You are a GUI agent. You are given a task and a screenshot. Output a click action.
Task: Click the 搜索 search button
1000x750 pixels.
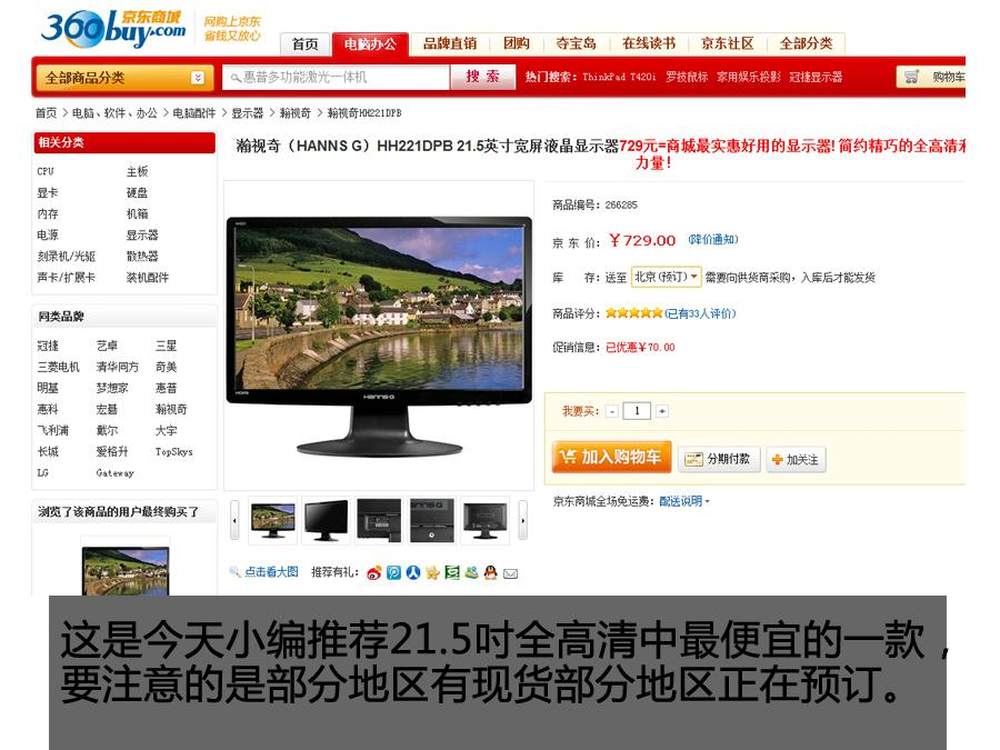(x=483, y=77)
